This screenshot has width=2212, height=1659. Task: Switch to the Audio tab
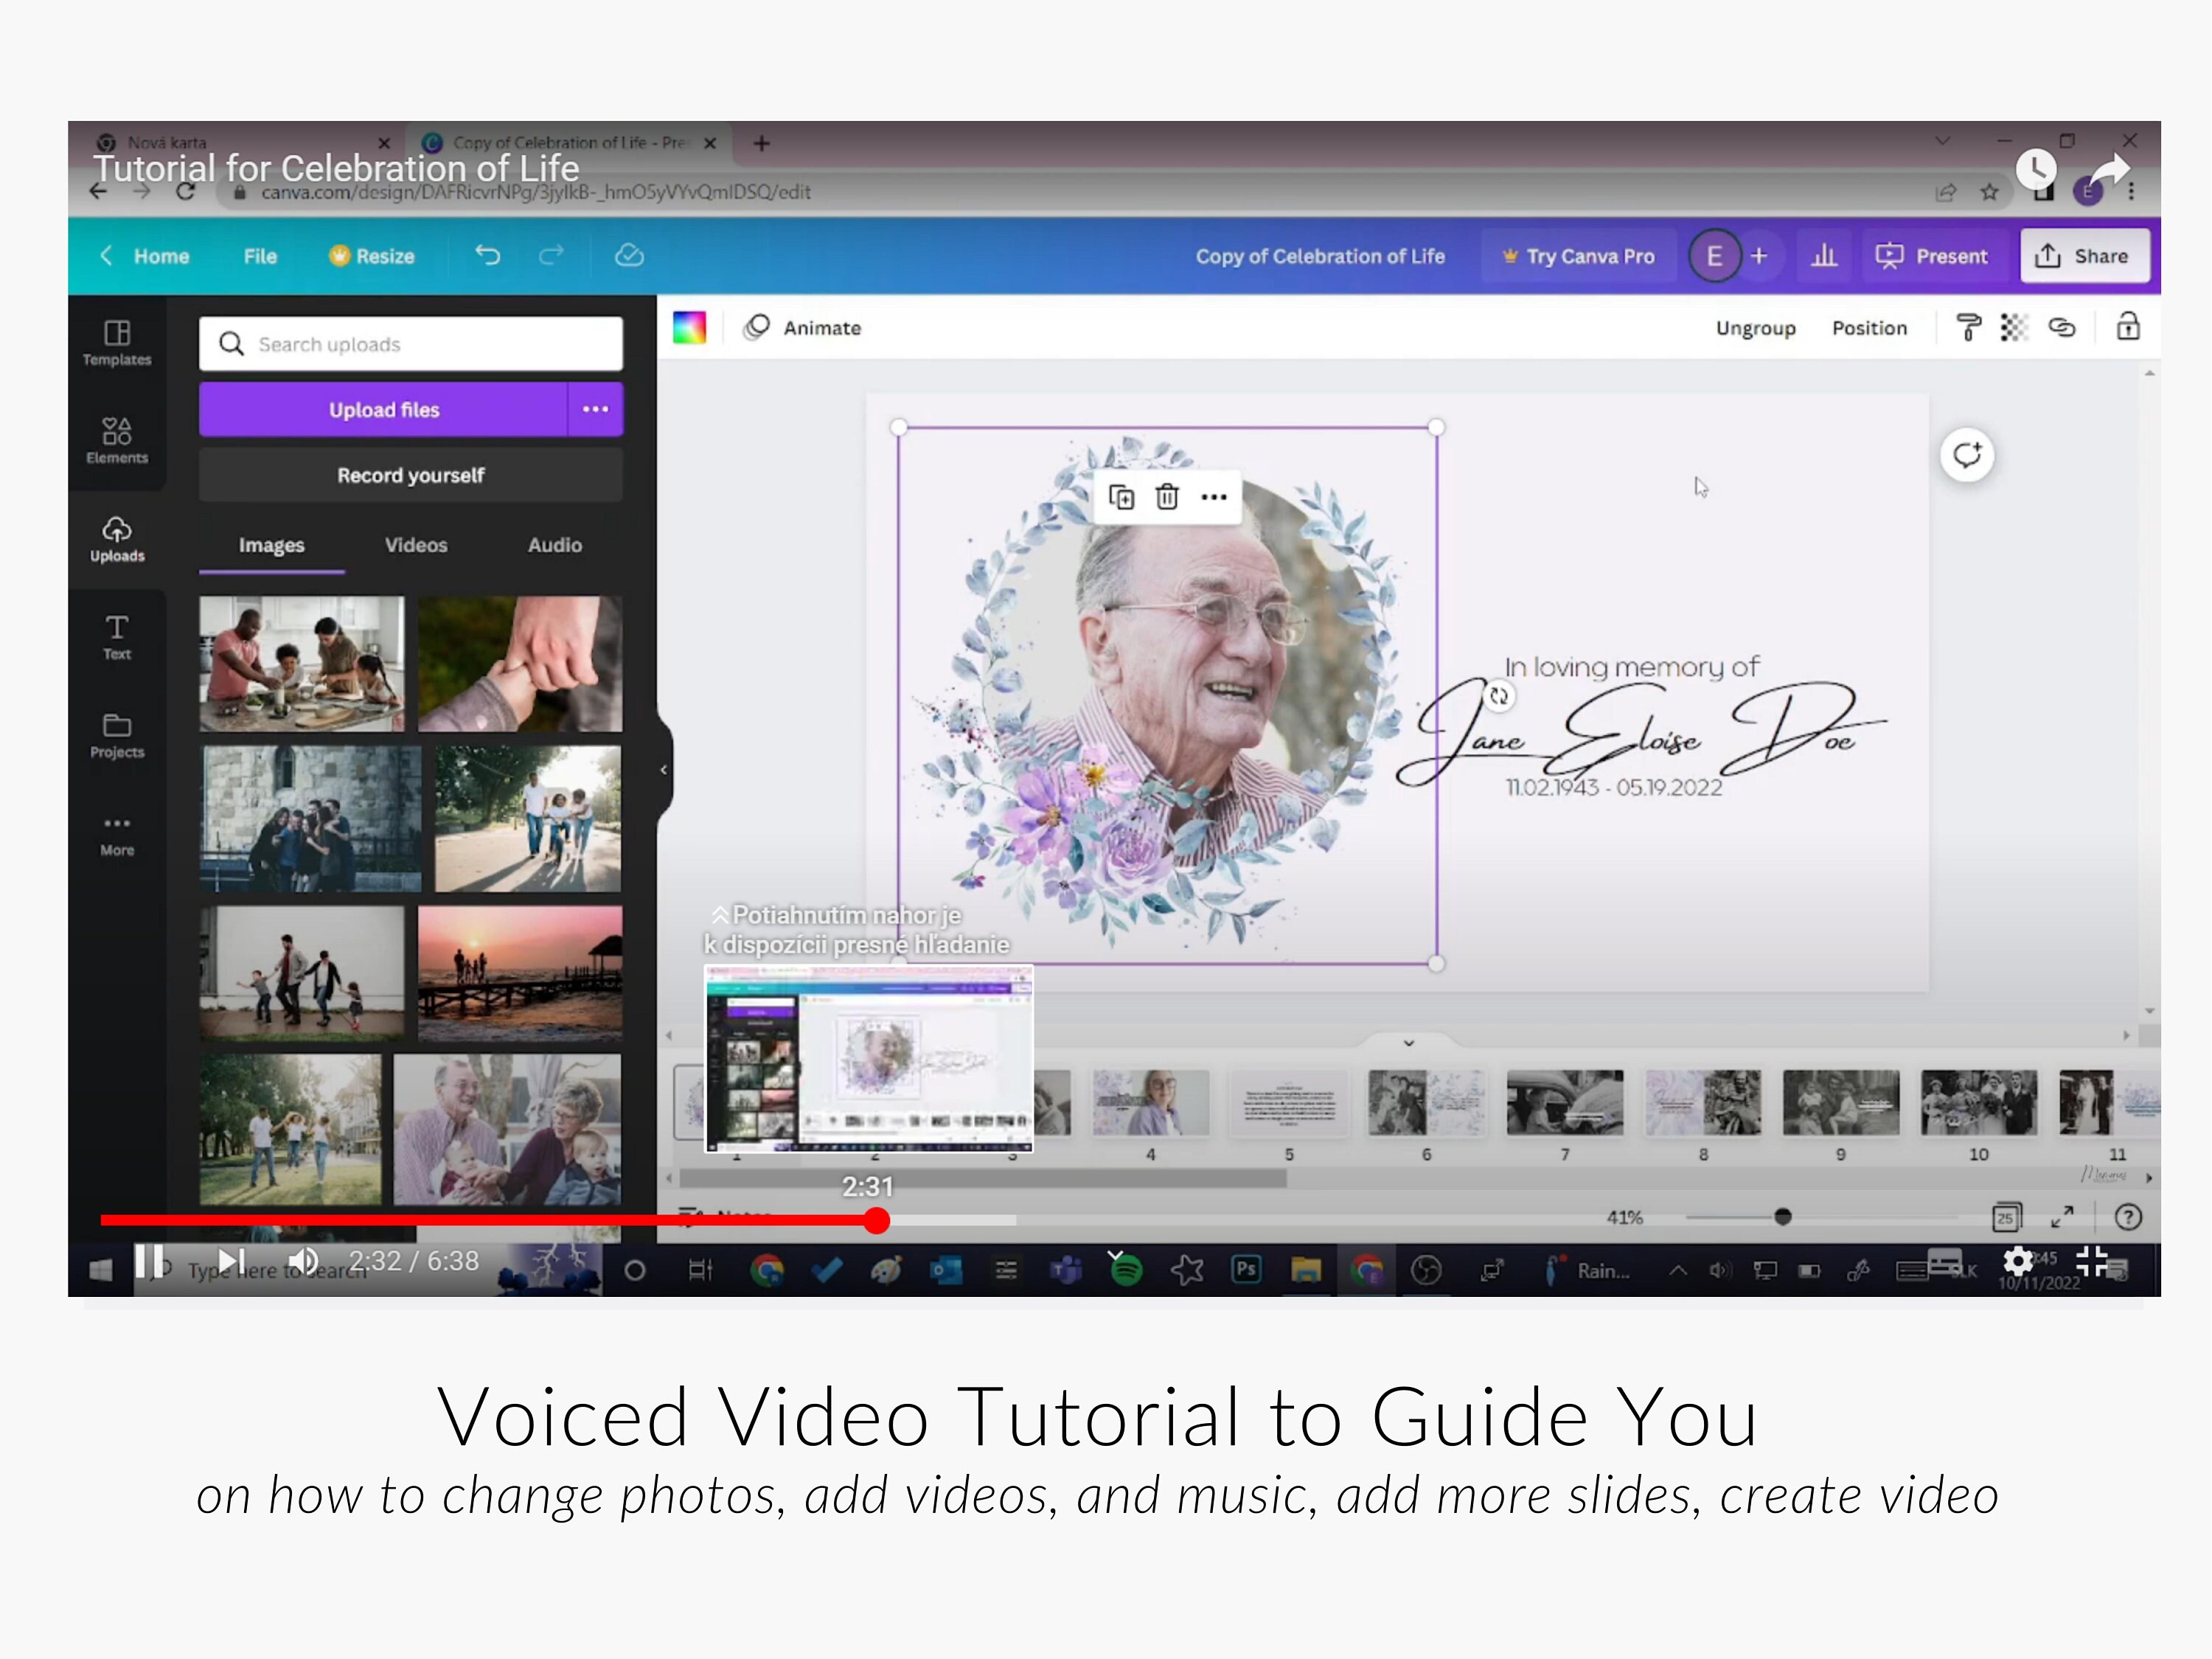(x=554, y=545)
